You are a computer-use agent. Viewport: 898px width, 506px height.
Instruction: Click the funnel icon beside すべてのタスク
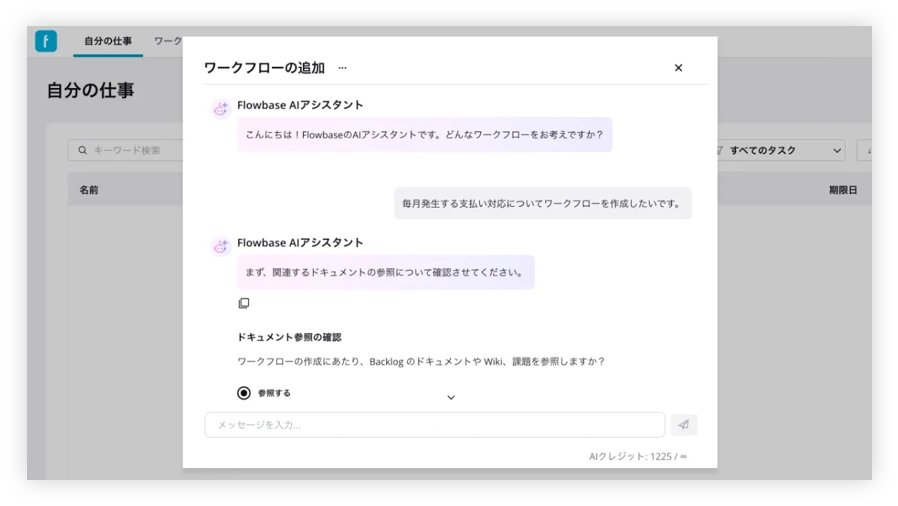719,151
